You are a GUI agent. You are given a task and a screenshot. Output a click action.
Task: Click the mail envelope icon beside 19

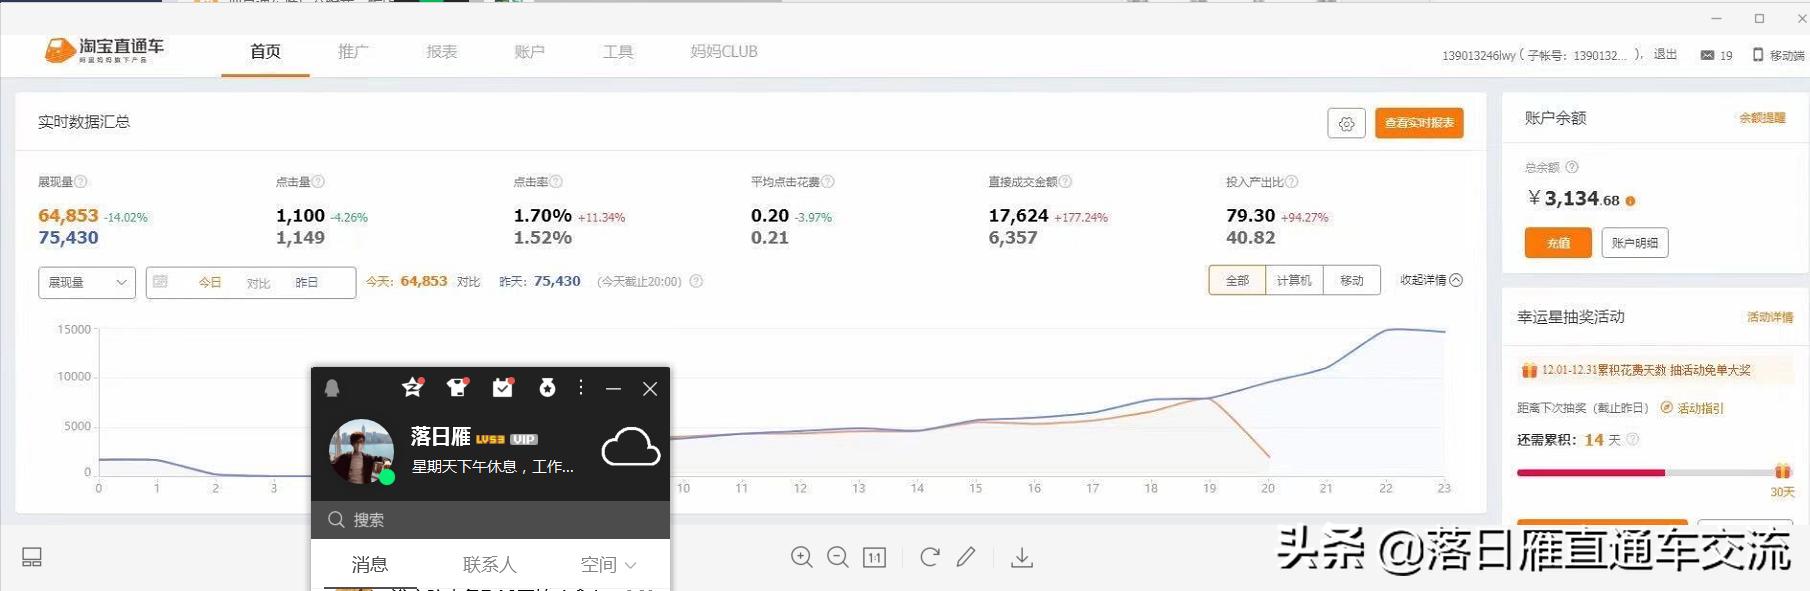[1707, 55]
